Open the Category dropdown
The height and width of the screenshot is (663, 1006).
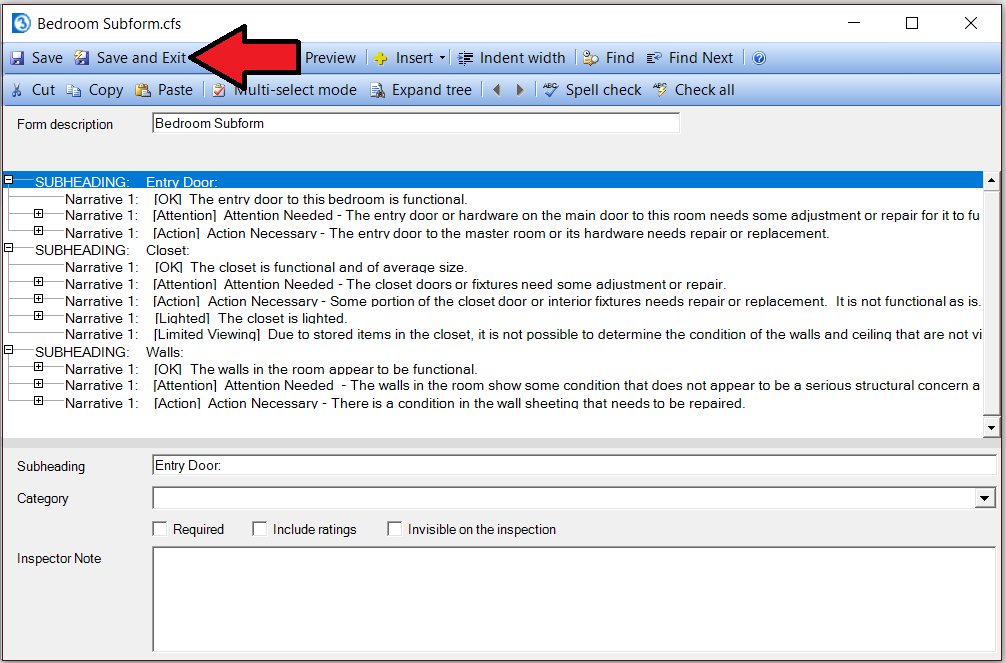[985, 497]
